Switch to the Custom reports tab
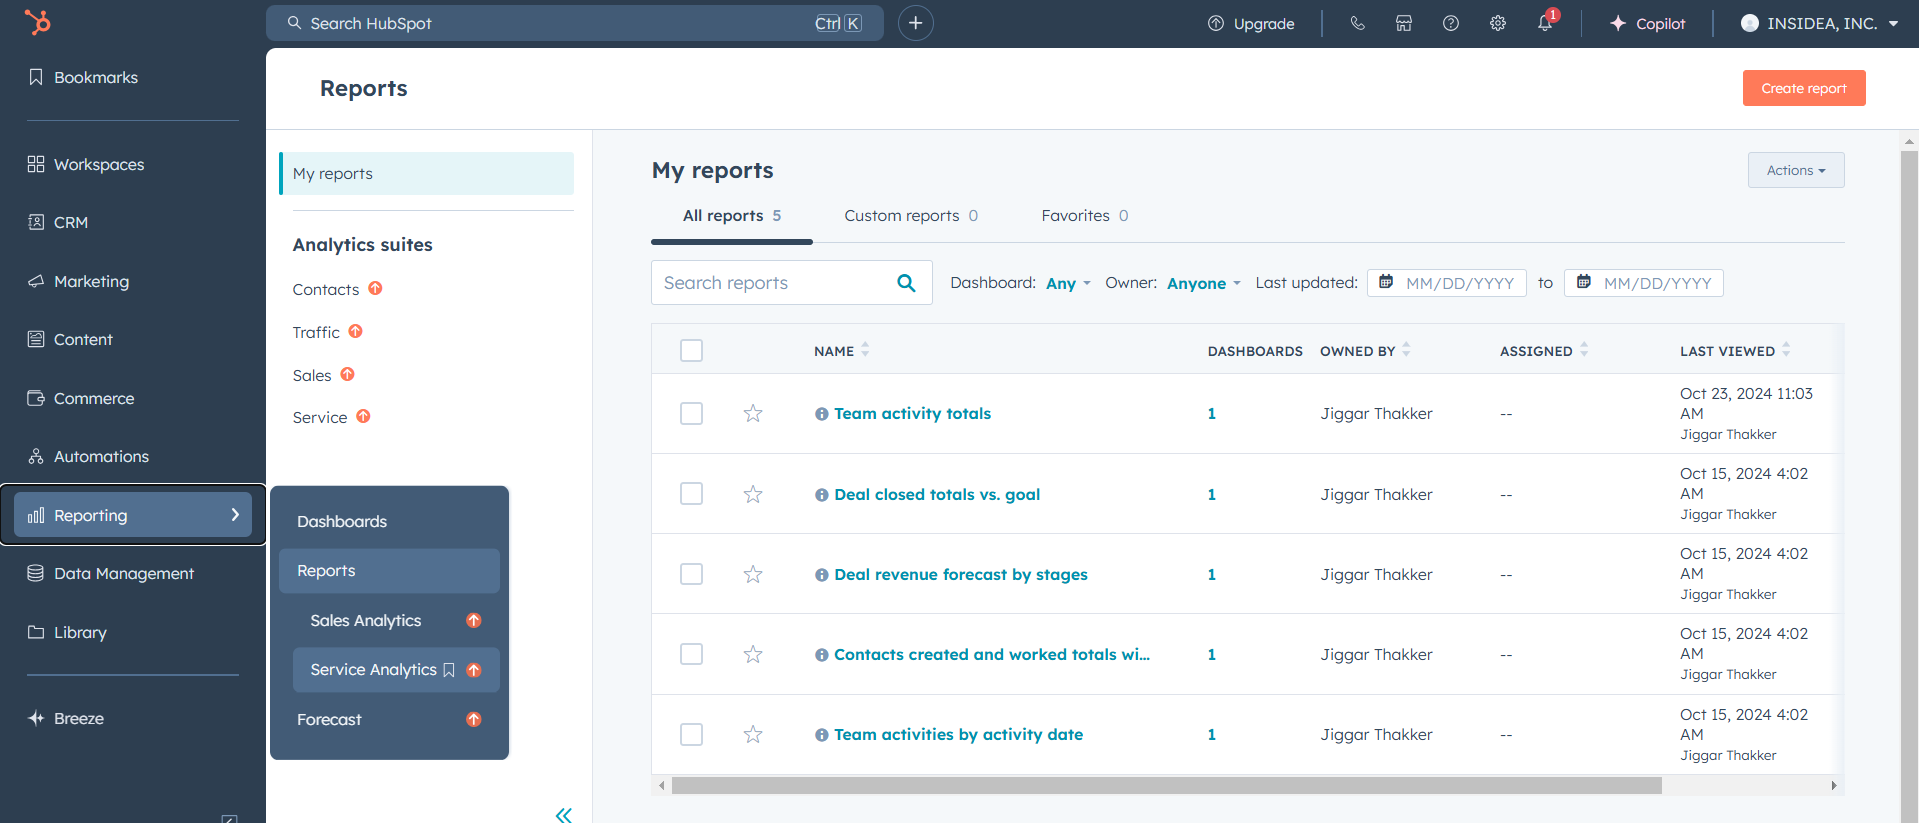The width and height of the screenshot is (1919, 823). coord(911,215)
